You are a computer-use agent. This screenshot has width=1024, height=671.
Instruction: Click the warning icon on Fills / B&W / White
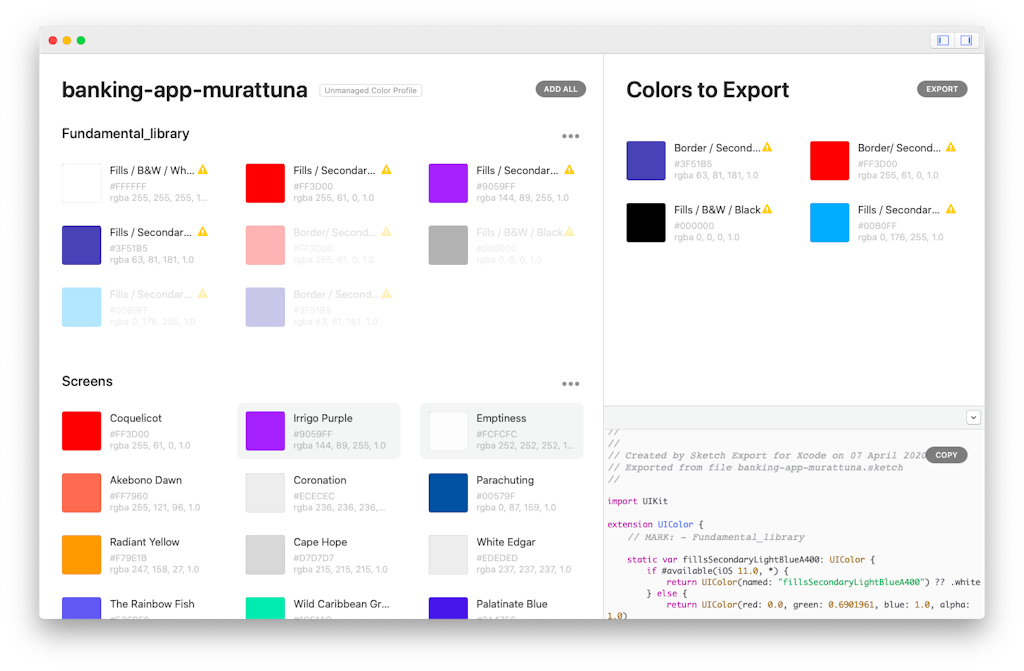[201, 171]
